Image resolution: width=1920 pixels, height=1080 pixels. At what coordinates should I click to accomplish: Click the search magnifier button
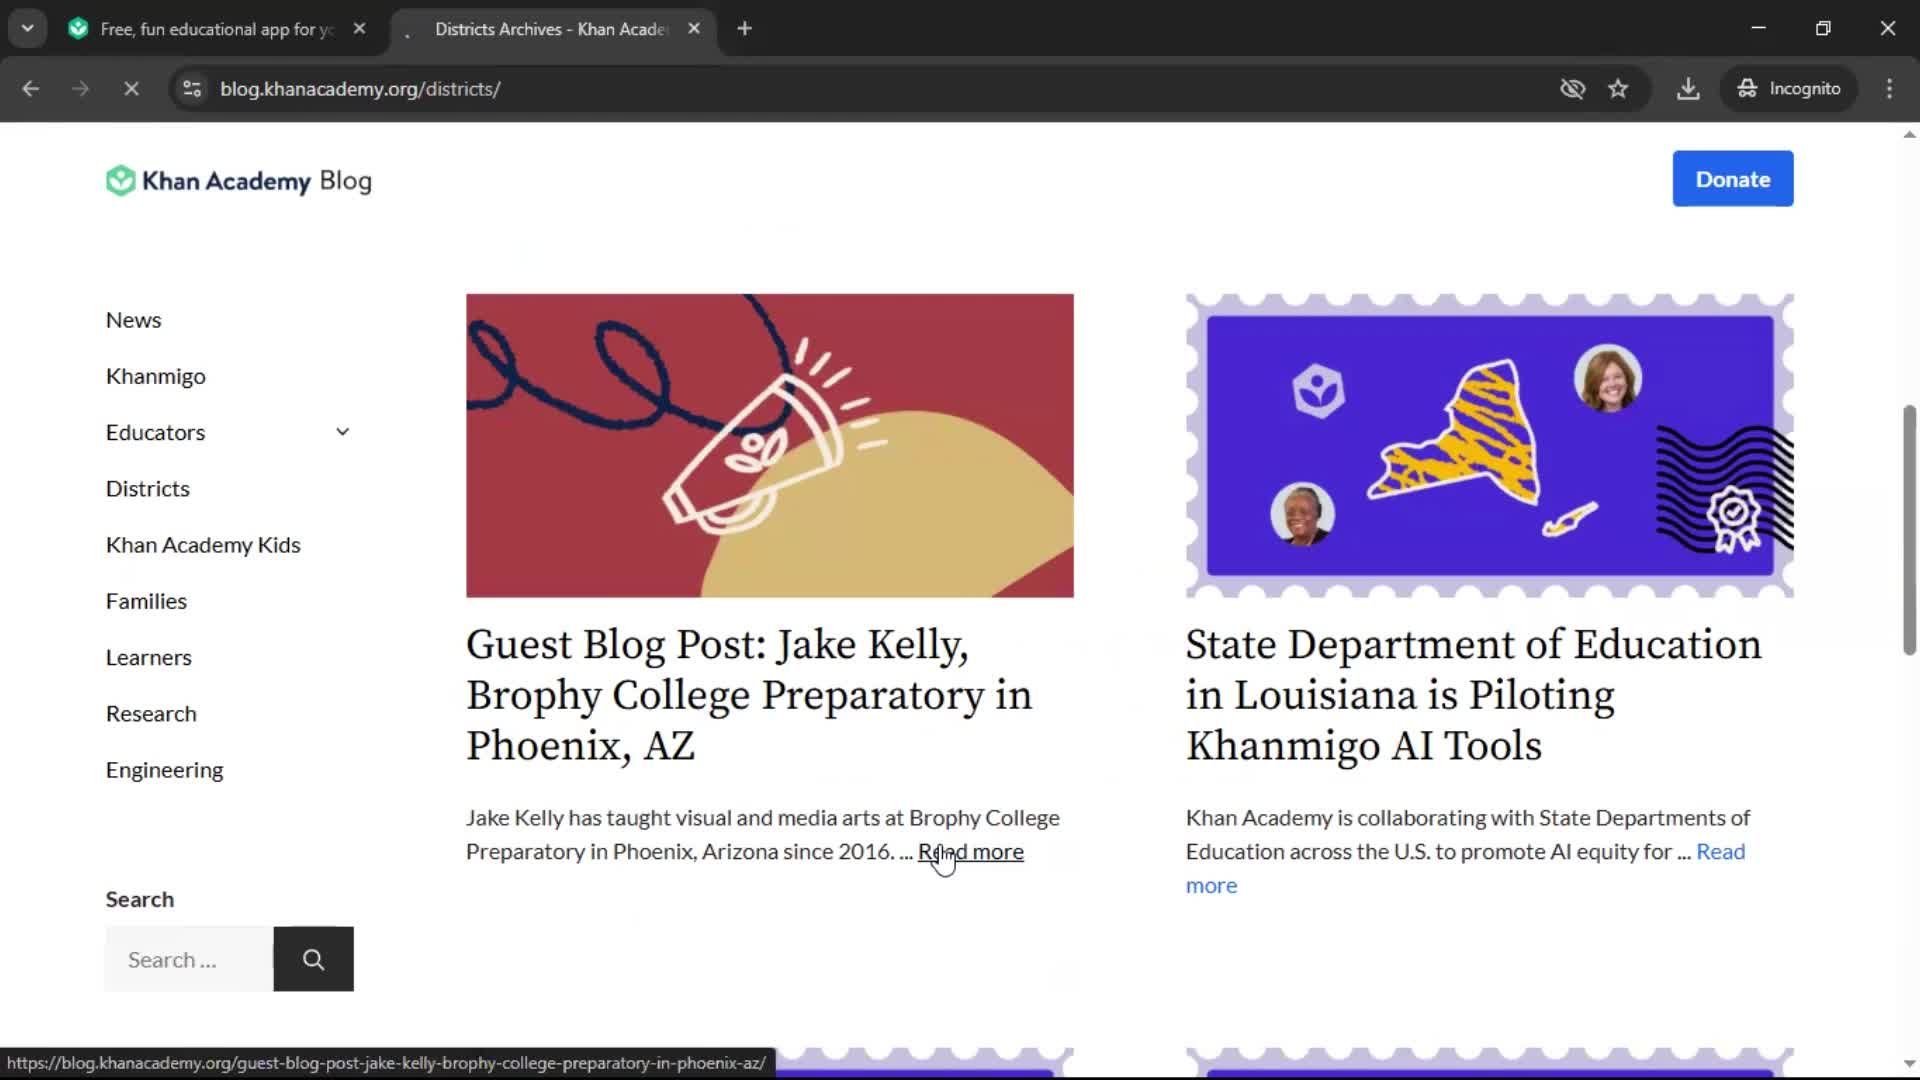point(313,959)
